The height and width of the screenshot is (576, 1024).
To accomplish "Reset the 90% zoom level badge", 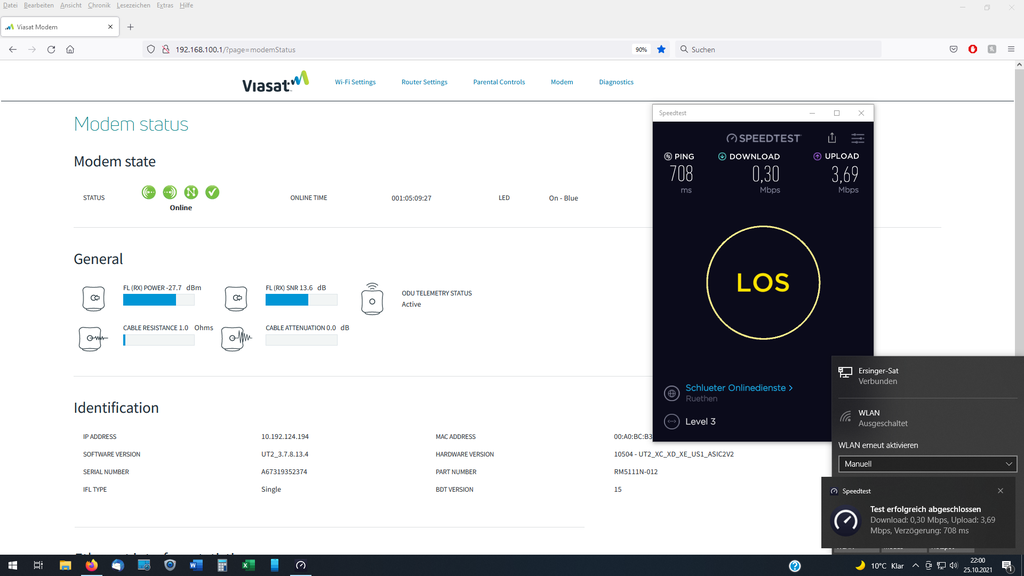I will (x=641, y=50).
